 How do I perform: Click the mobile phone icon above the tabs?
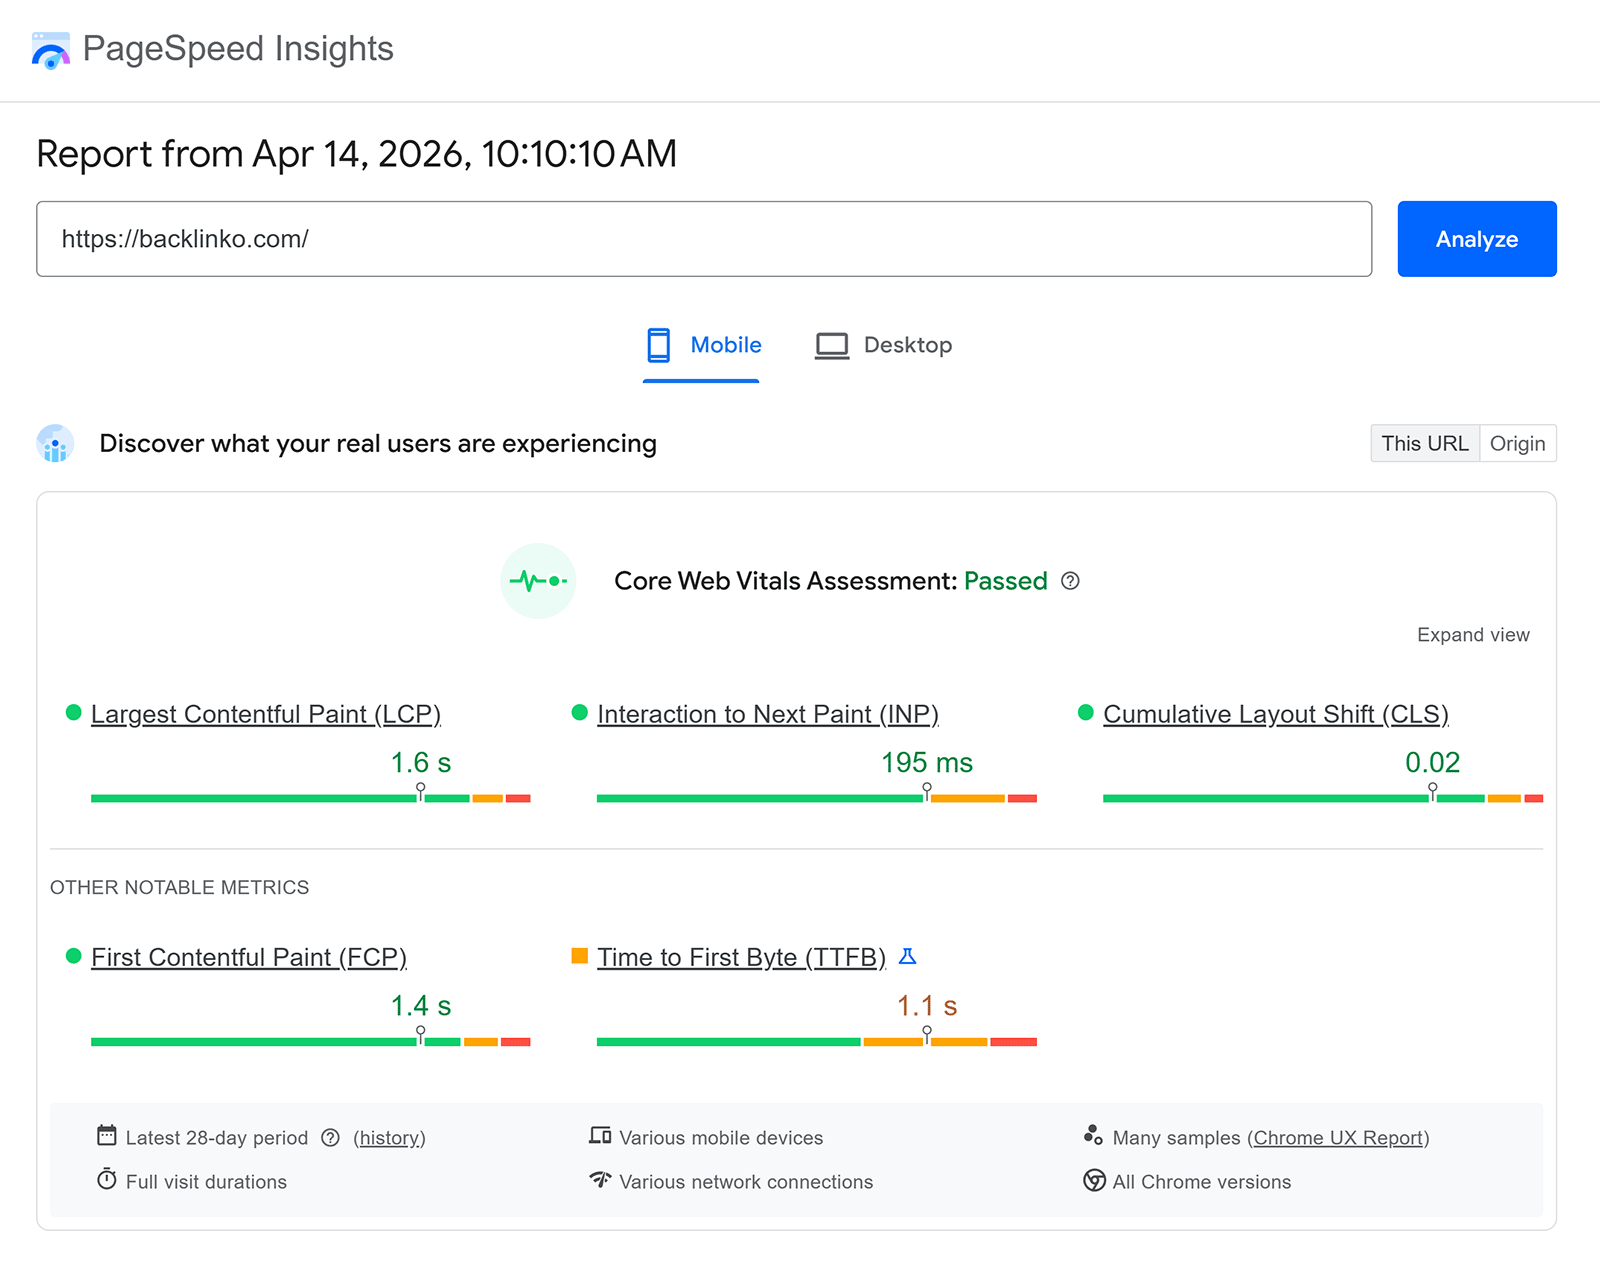click(660, 344)
